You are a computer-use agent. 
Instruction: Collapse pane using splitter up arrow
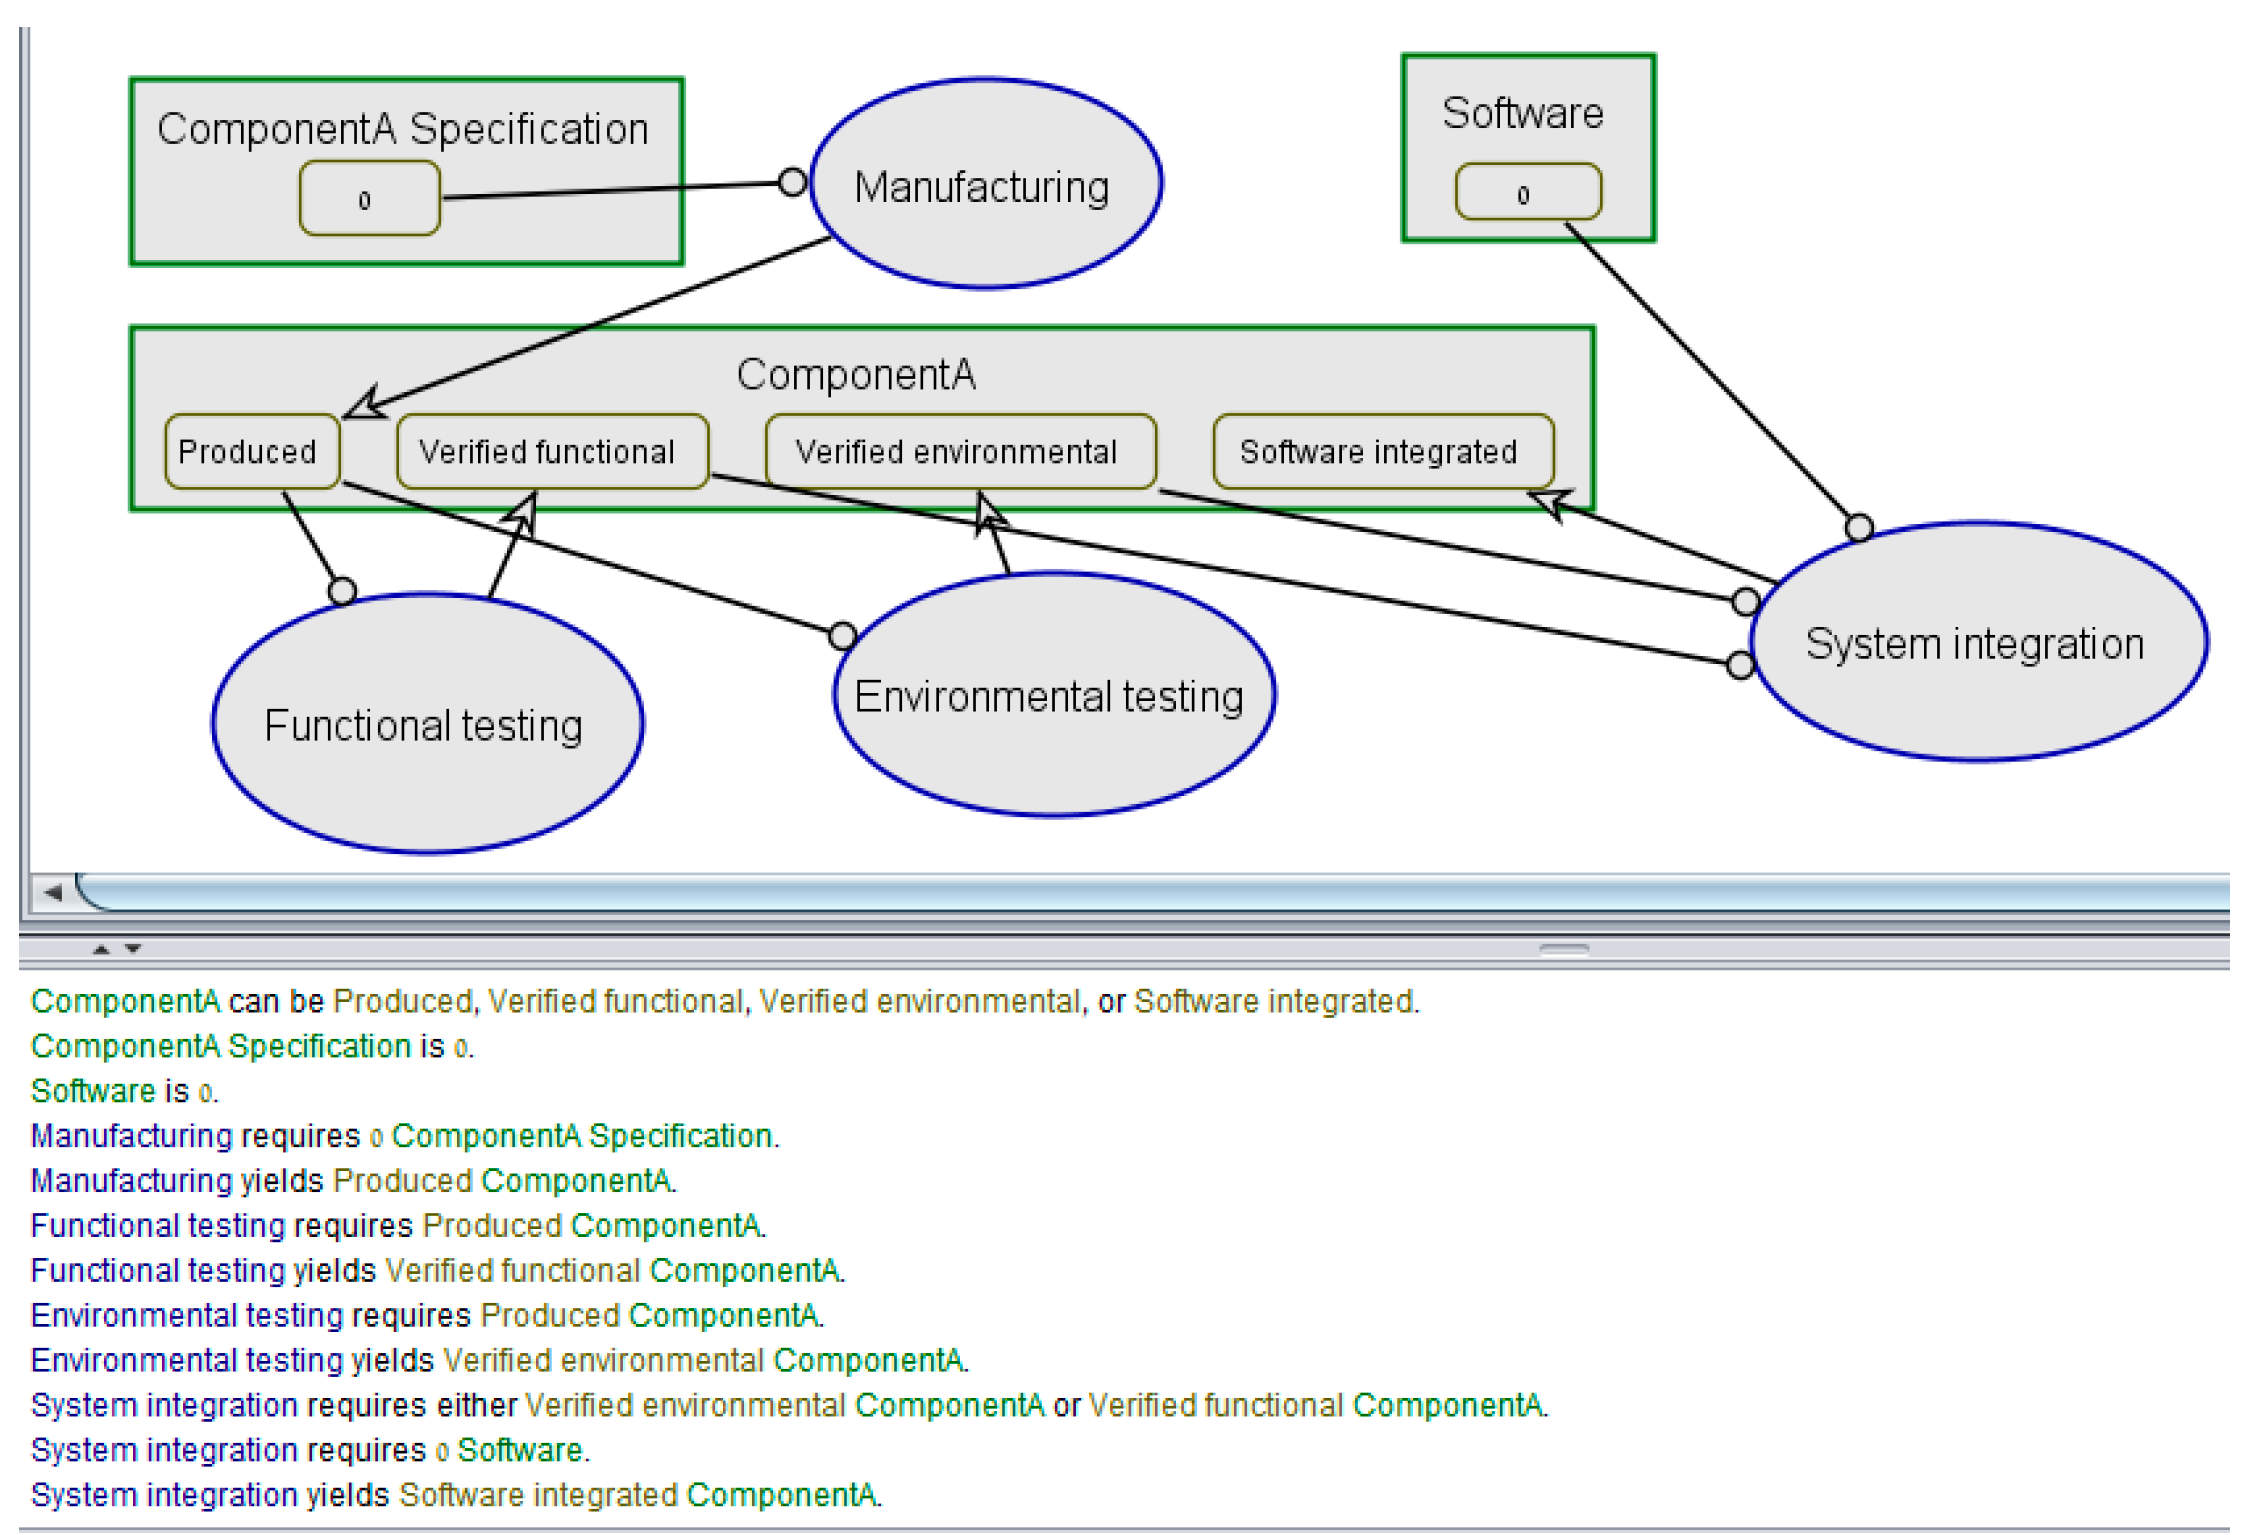[101, 949]
